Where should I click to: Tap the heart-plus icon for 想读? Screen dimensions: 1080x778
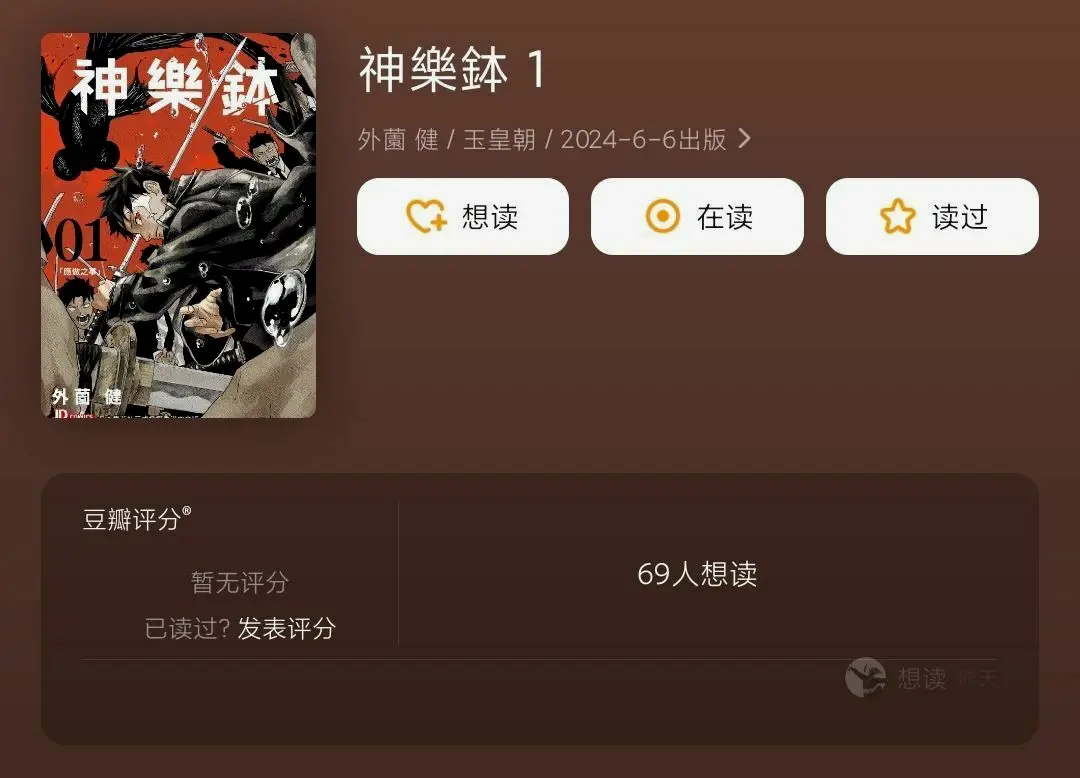[x=426, y=216]
